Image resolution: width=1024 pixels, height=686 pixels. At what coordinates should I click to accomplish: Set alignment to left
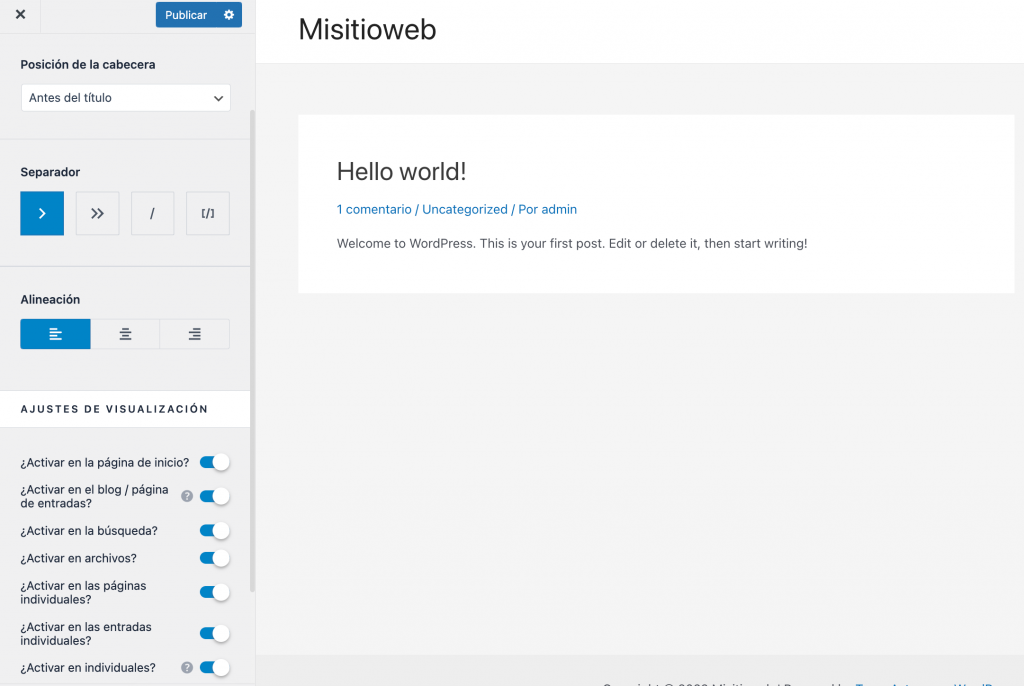56,334
